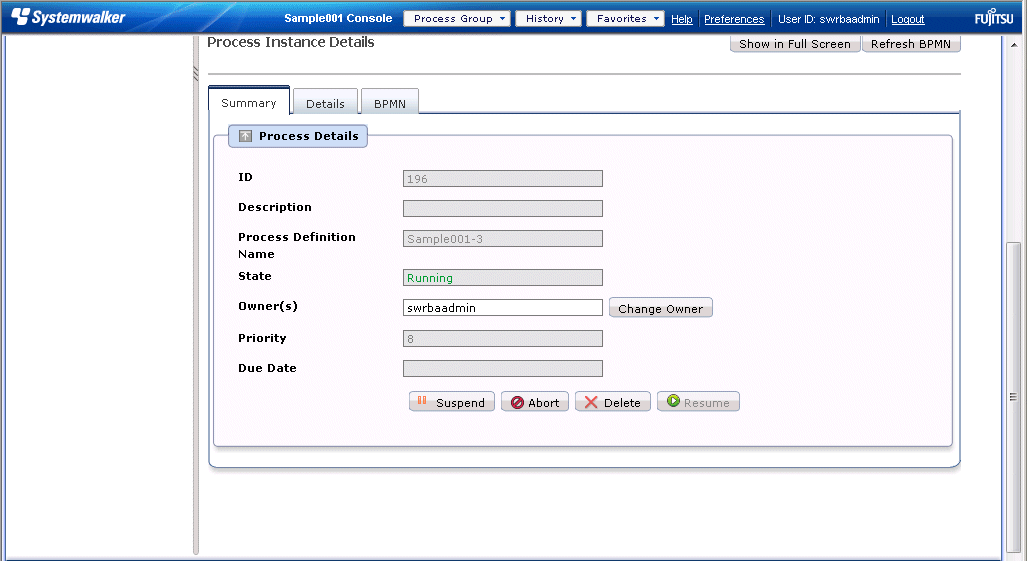
Task: Click the Due Date field
Action: 503,369
